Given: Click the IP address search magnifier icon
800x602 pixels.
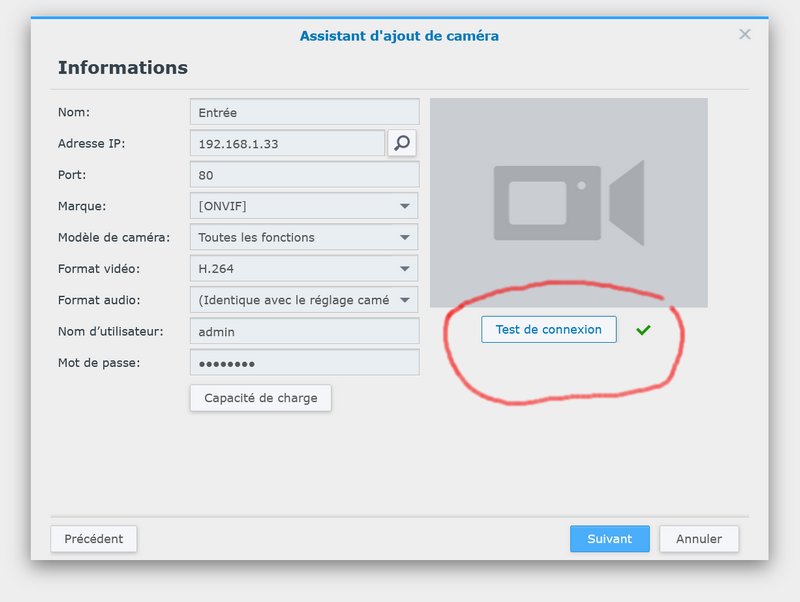Looking at the screenshot, I should [402, 143].
